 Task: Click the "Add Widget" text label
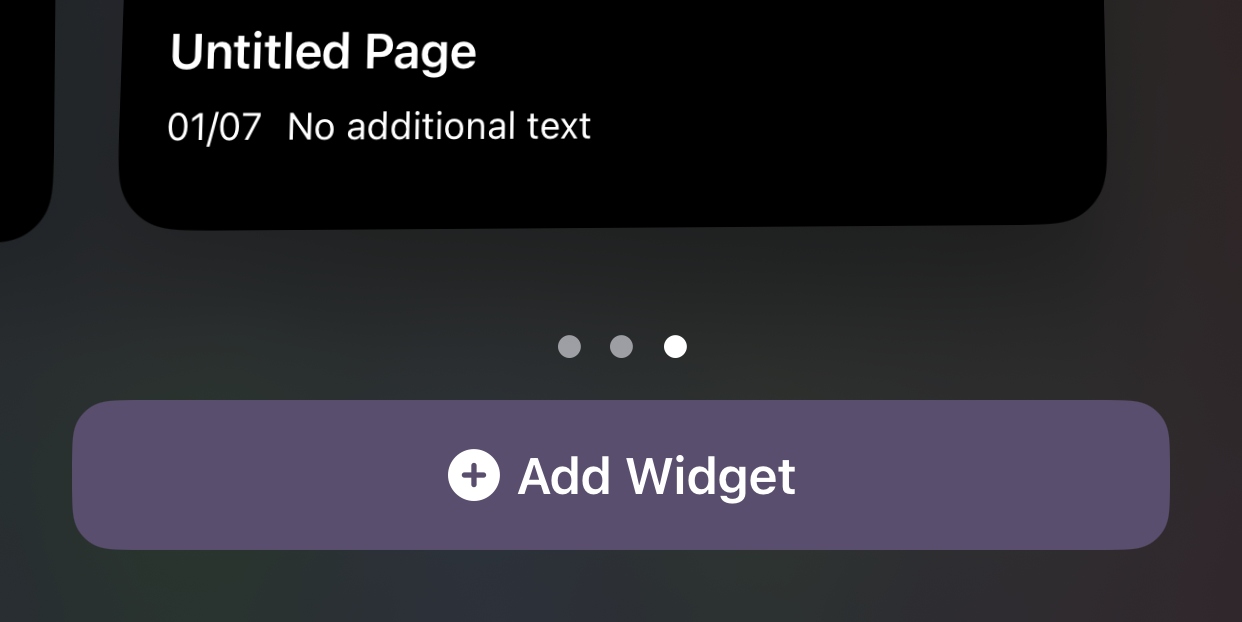[x=656, y=476]
